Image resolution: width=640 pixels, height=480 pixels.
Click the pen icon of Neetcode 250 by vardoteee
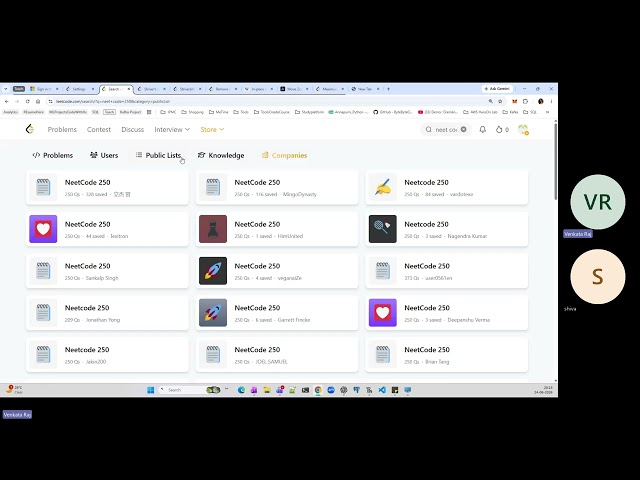coord(382,187)
